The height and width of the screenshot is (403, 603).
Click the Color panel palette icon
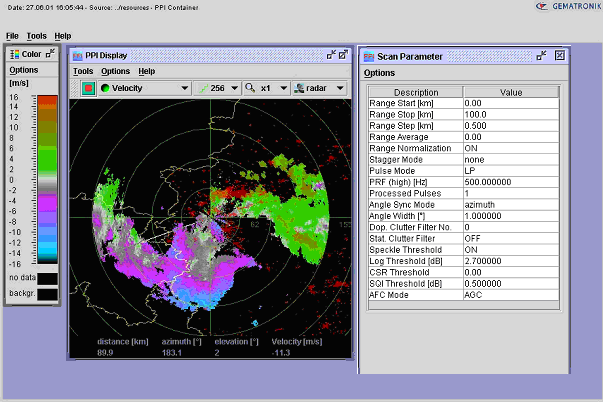(x=15, y=54)
